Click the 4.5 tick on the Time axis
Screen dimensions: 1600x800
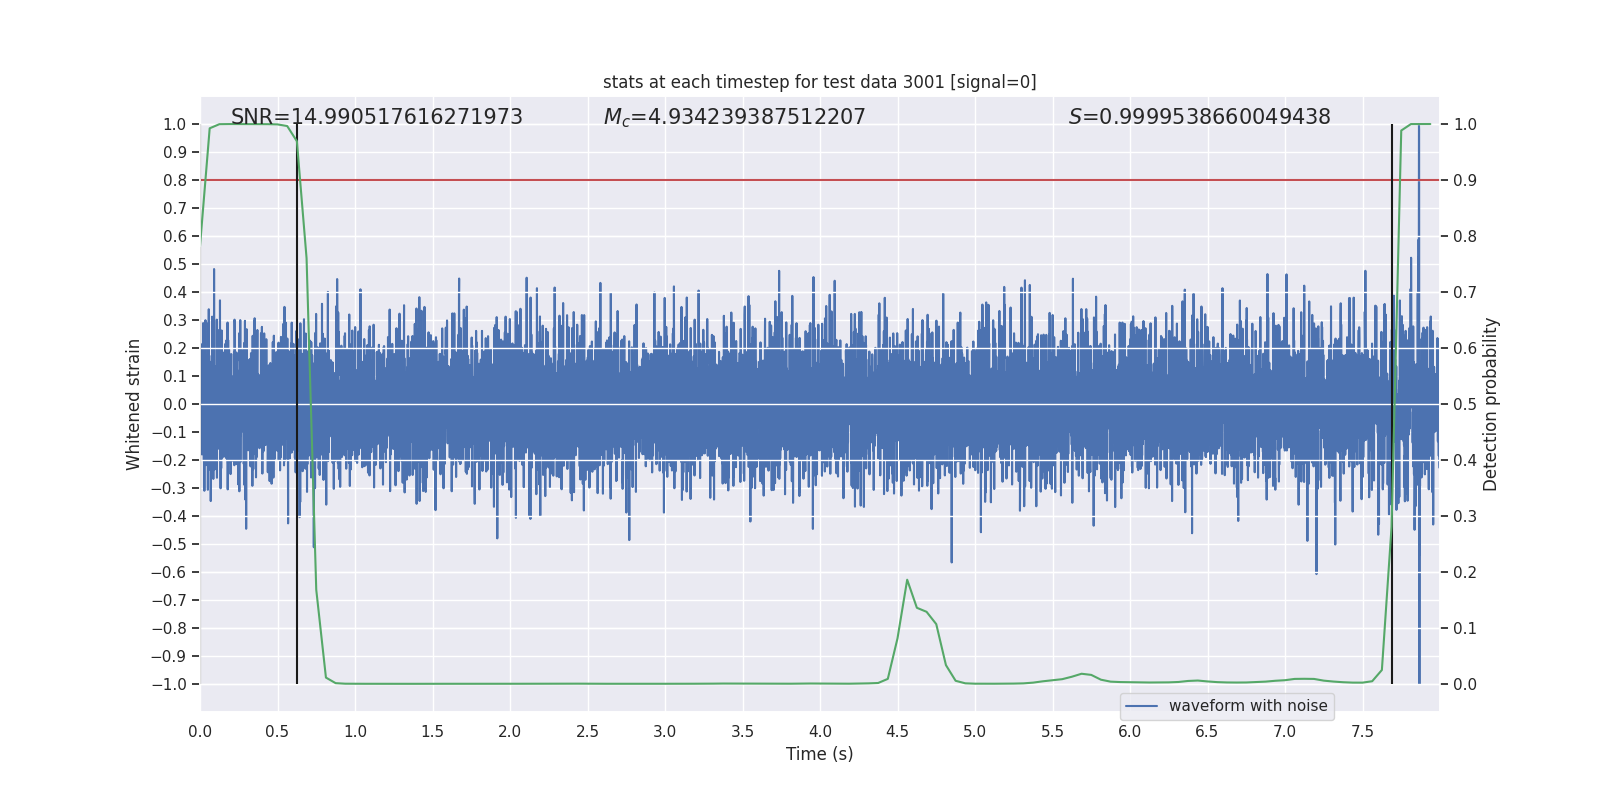point(898,731)
